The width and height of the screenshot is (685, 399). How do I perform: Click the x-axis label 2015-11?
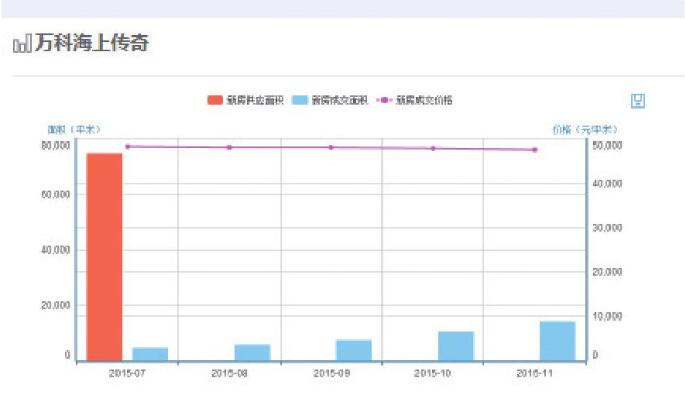click(535, 374)
